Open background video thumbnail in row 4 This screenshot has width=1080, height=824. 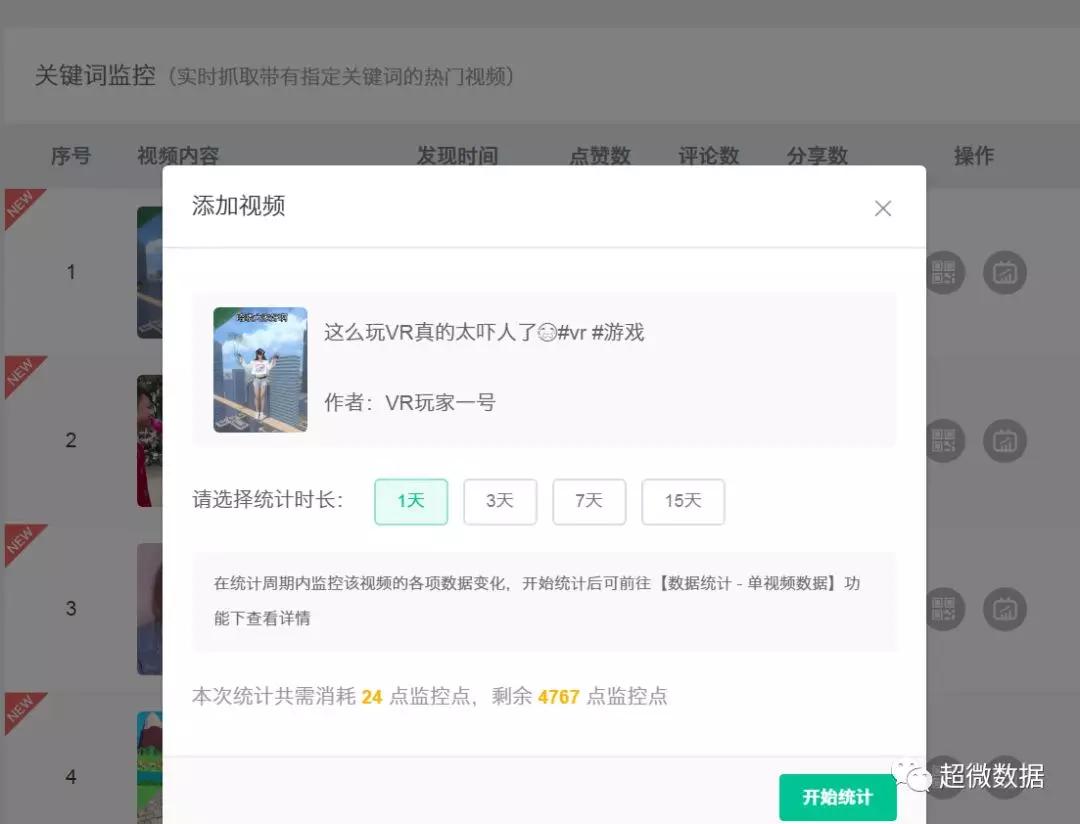[x=149, y=768]
